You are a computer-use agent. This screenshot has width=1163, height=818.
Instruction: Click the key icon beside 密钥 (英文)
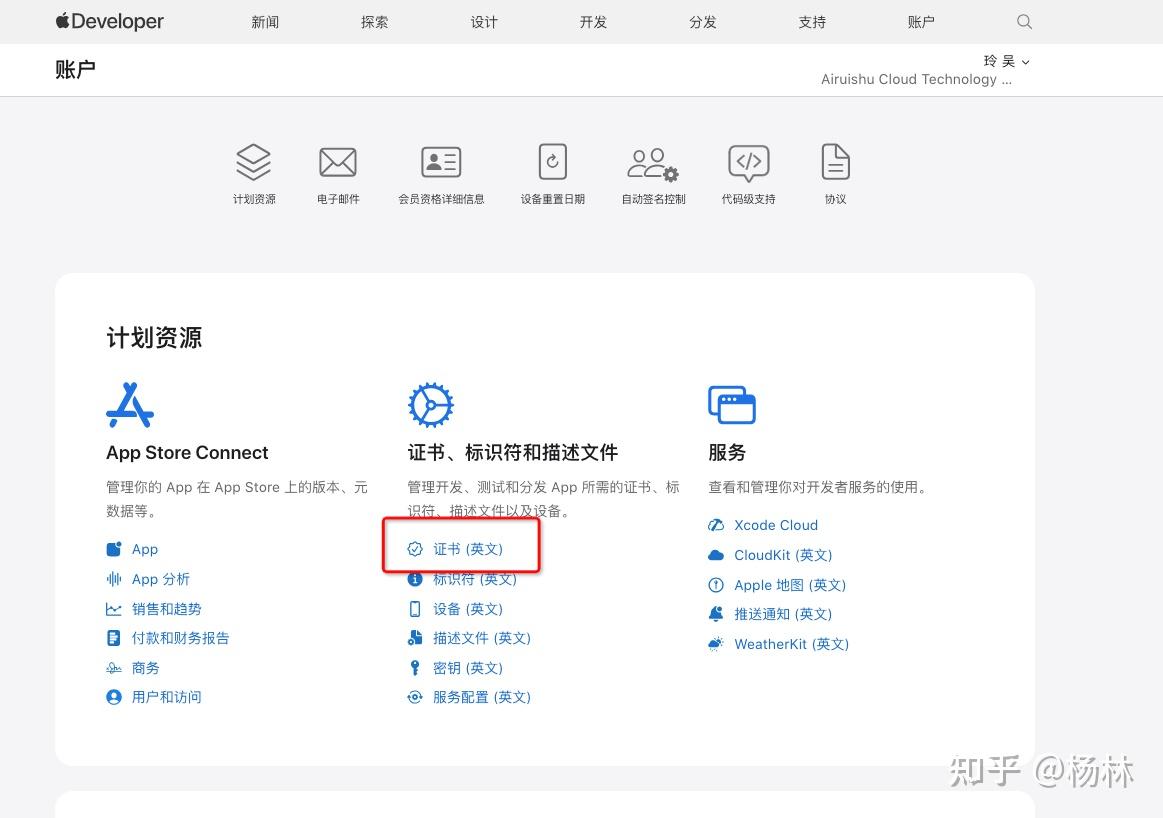click(415, 668)
